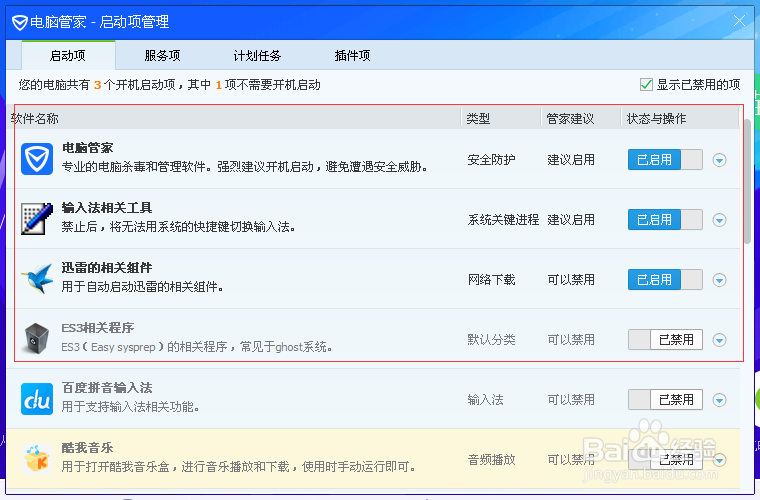Click the 输入法相关工具 pen icon
The width and height of the screenshot is (760, 500).
pos(37,219)
